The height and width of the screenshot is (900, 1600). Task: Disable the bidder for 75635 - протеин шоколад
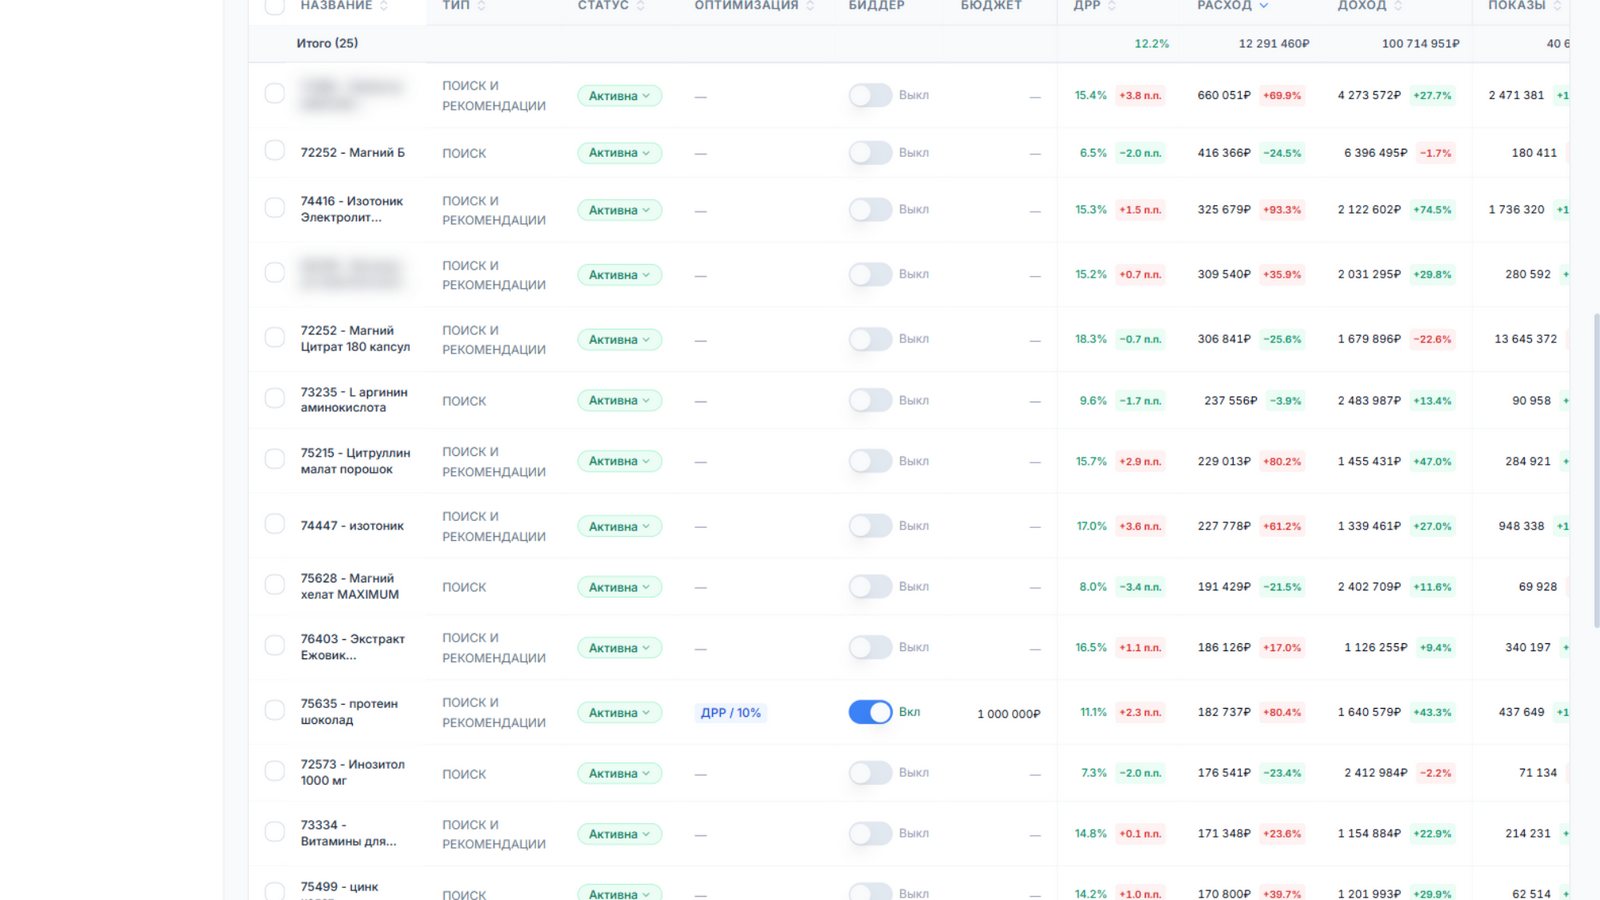pos(870,712)
